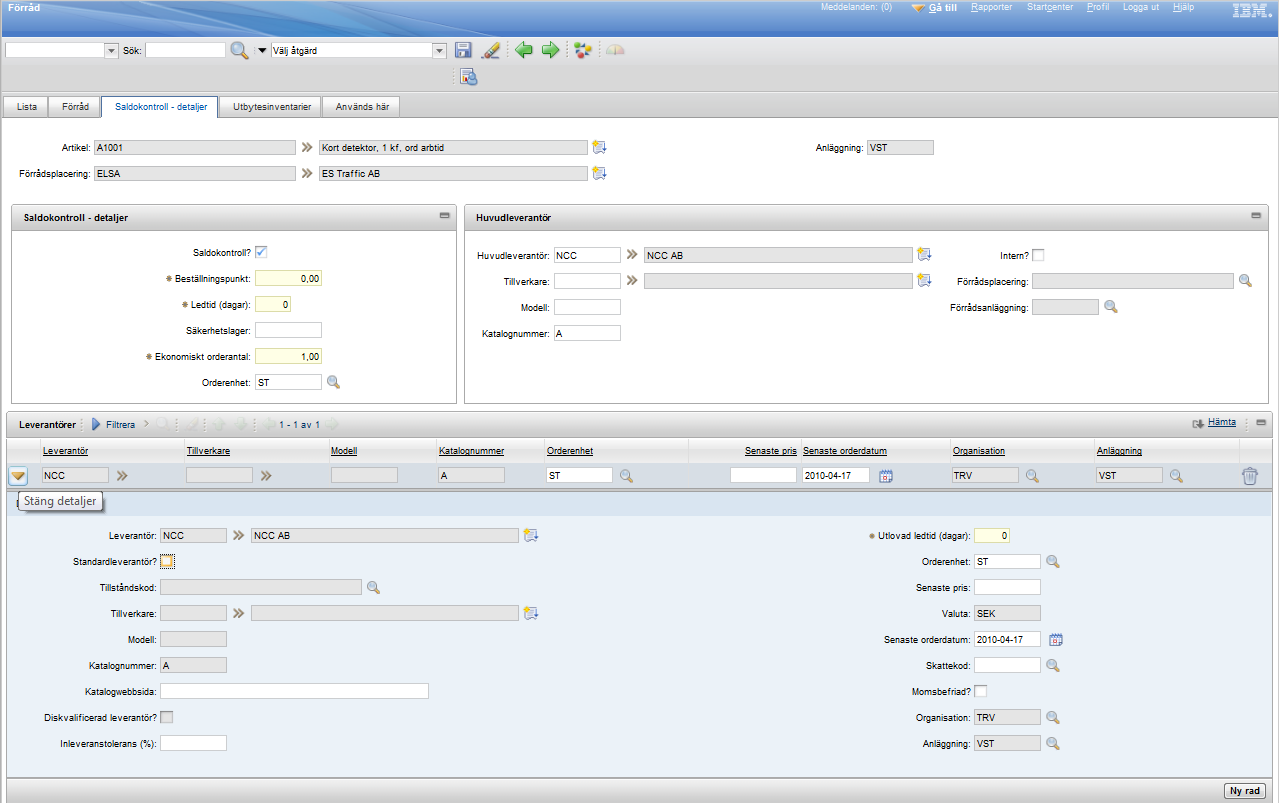Collapse the Saldokontroll - detaljer section
Image resolution: width=1279 pixels, height=803 pixels.
click(x=444, y=216)
